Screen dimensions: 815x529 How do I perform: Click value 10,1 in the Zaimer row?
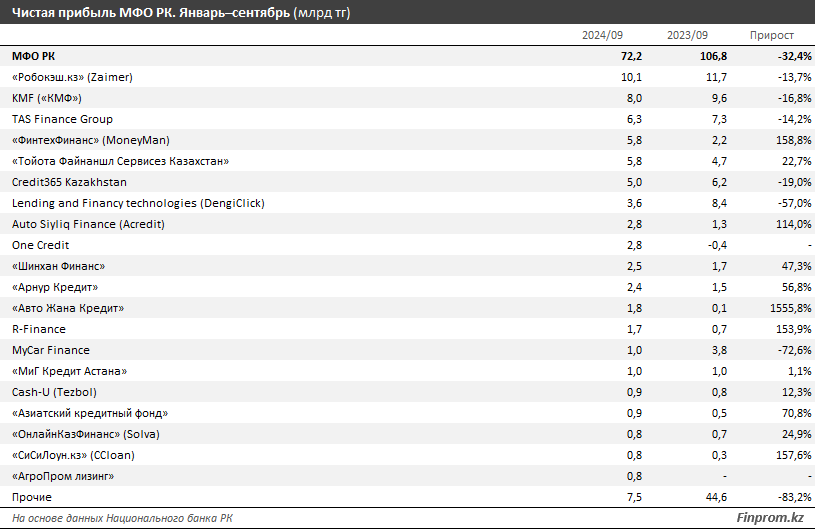631,77
